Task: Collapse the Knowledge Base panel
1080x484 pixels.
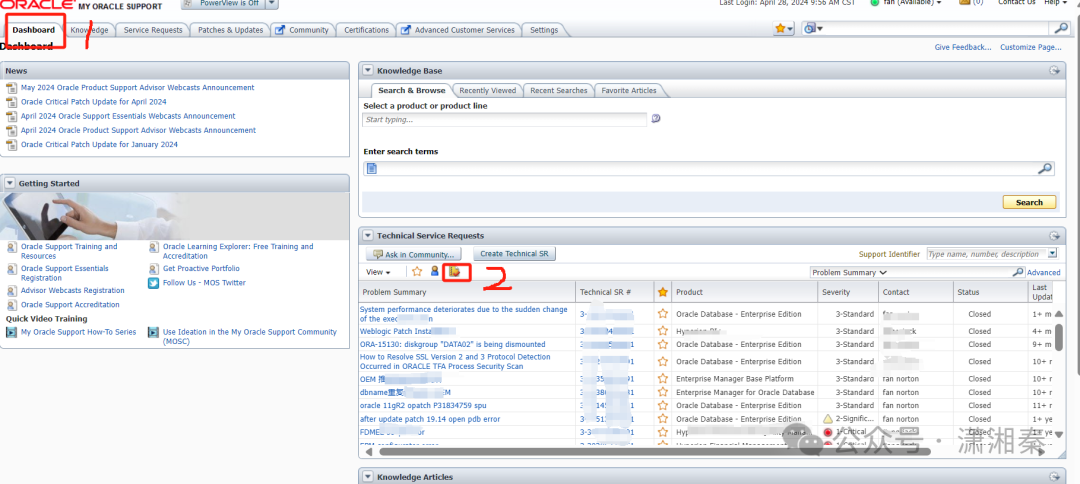Action: (368, 70)
